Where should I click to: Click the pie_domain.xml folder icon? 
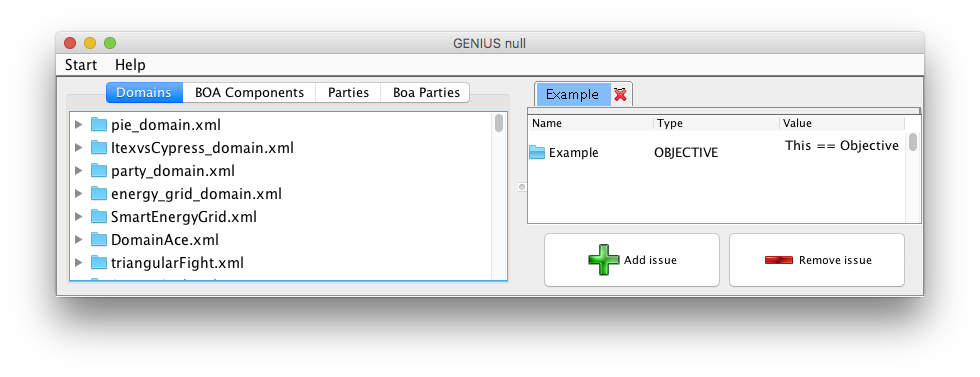(99, 124)
